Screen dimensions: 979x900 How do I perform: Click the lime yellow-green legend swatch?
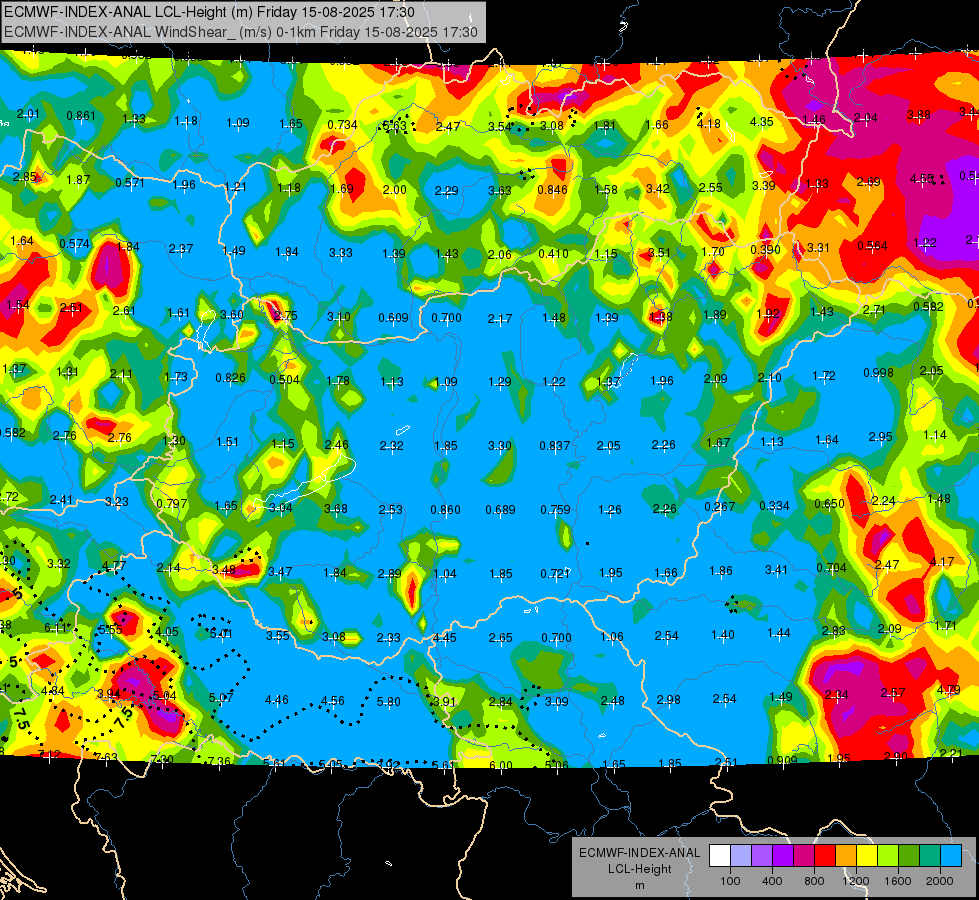[888, 856]
